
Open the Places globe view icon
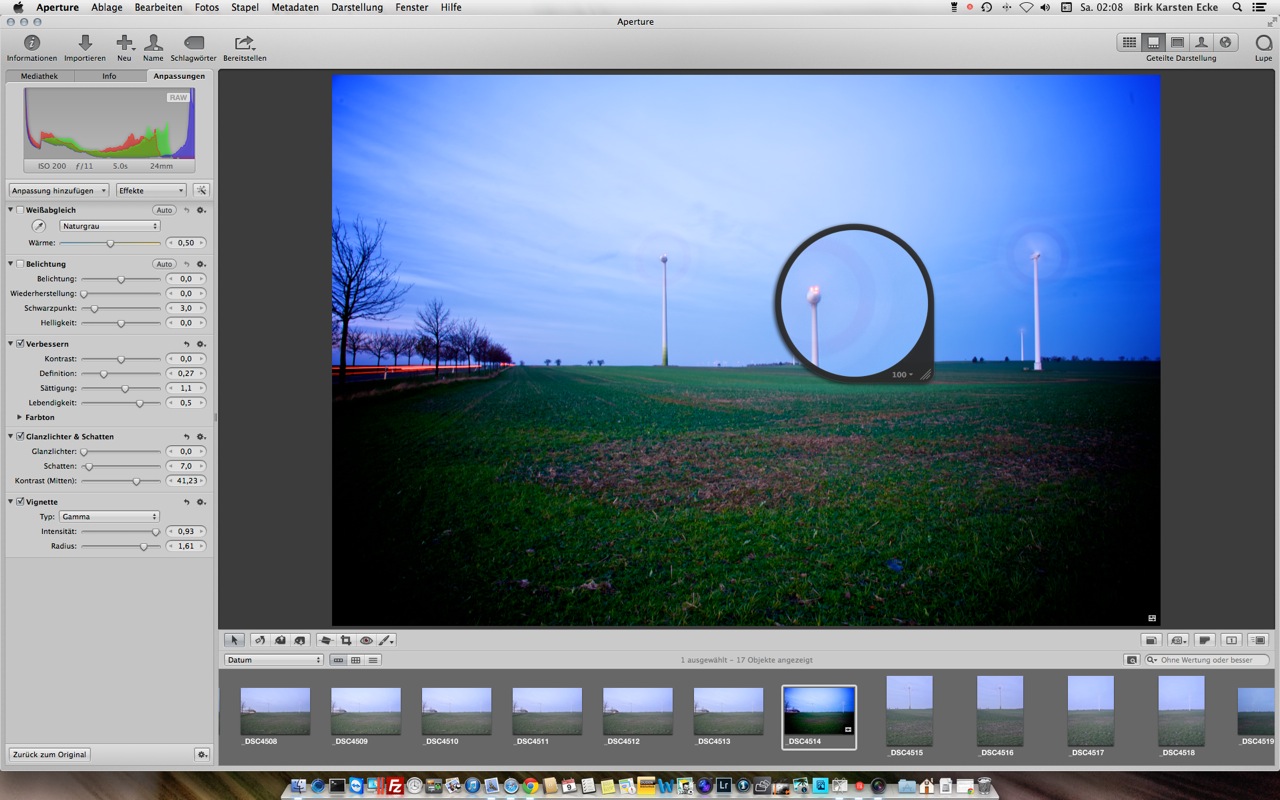[x=1225, y=43]
